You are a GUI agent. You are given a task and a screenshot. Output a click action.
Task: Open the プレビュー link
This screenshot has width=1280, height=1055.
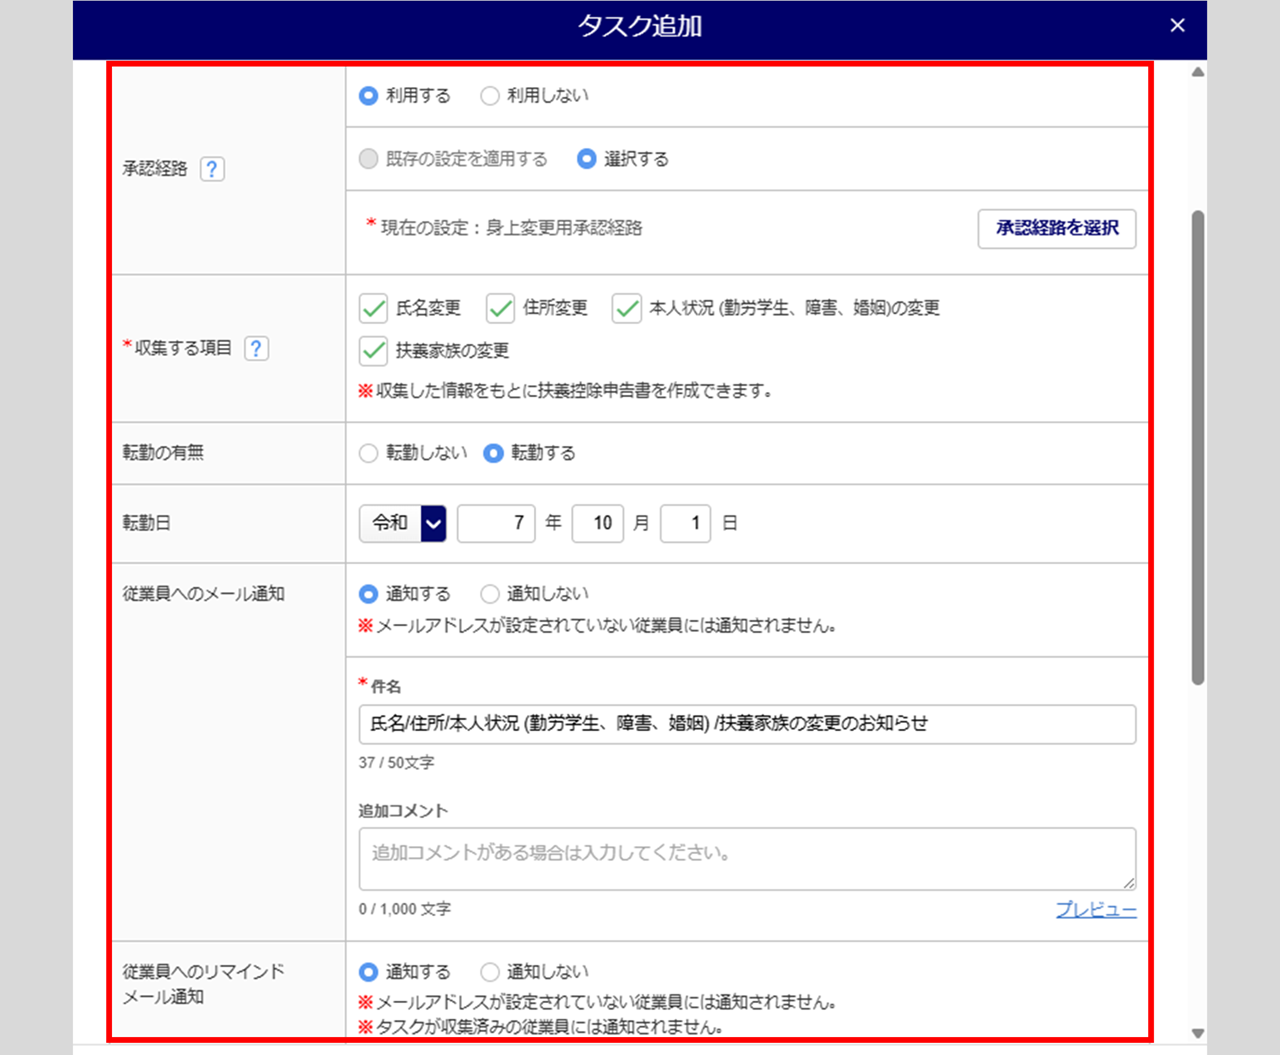1096,910
